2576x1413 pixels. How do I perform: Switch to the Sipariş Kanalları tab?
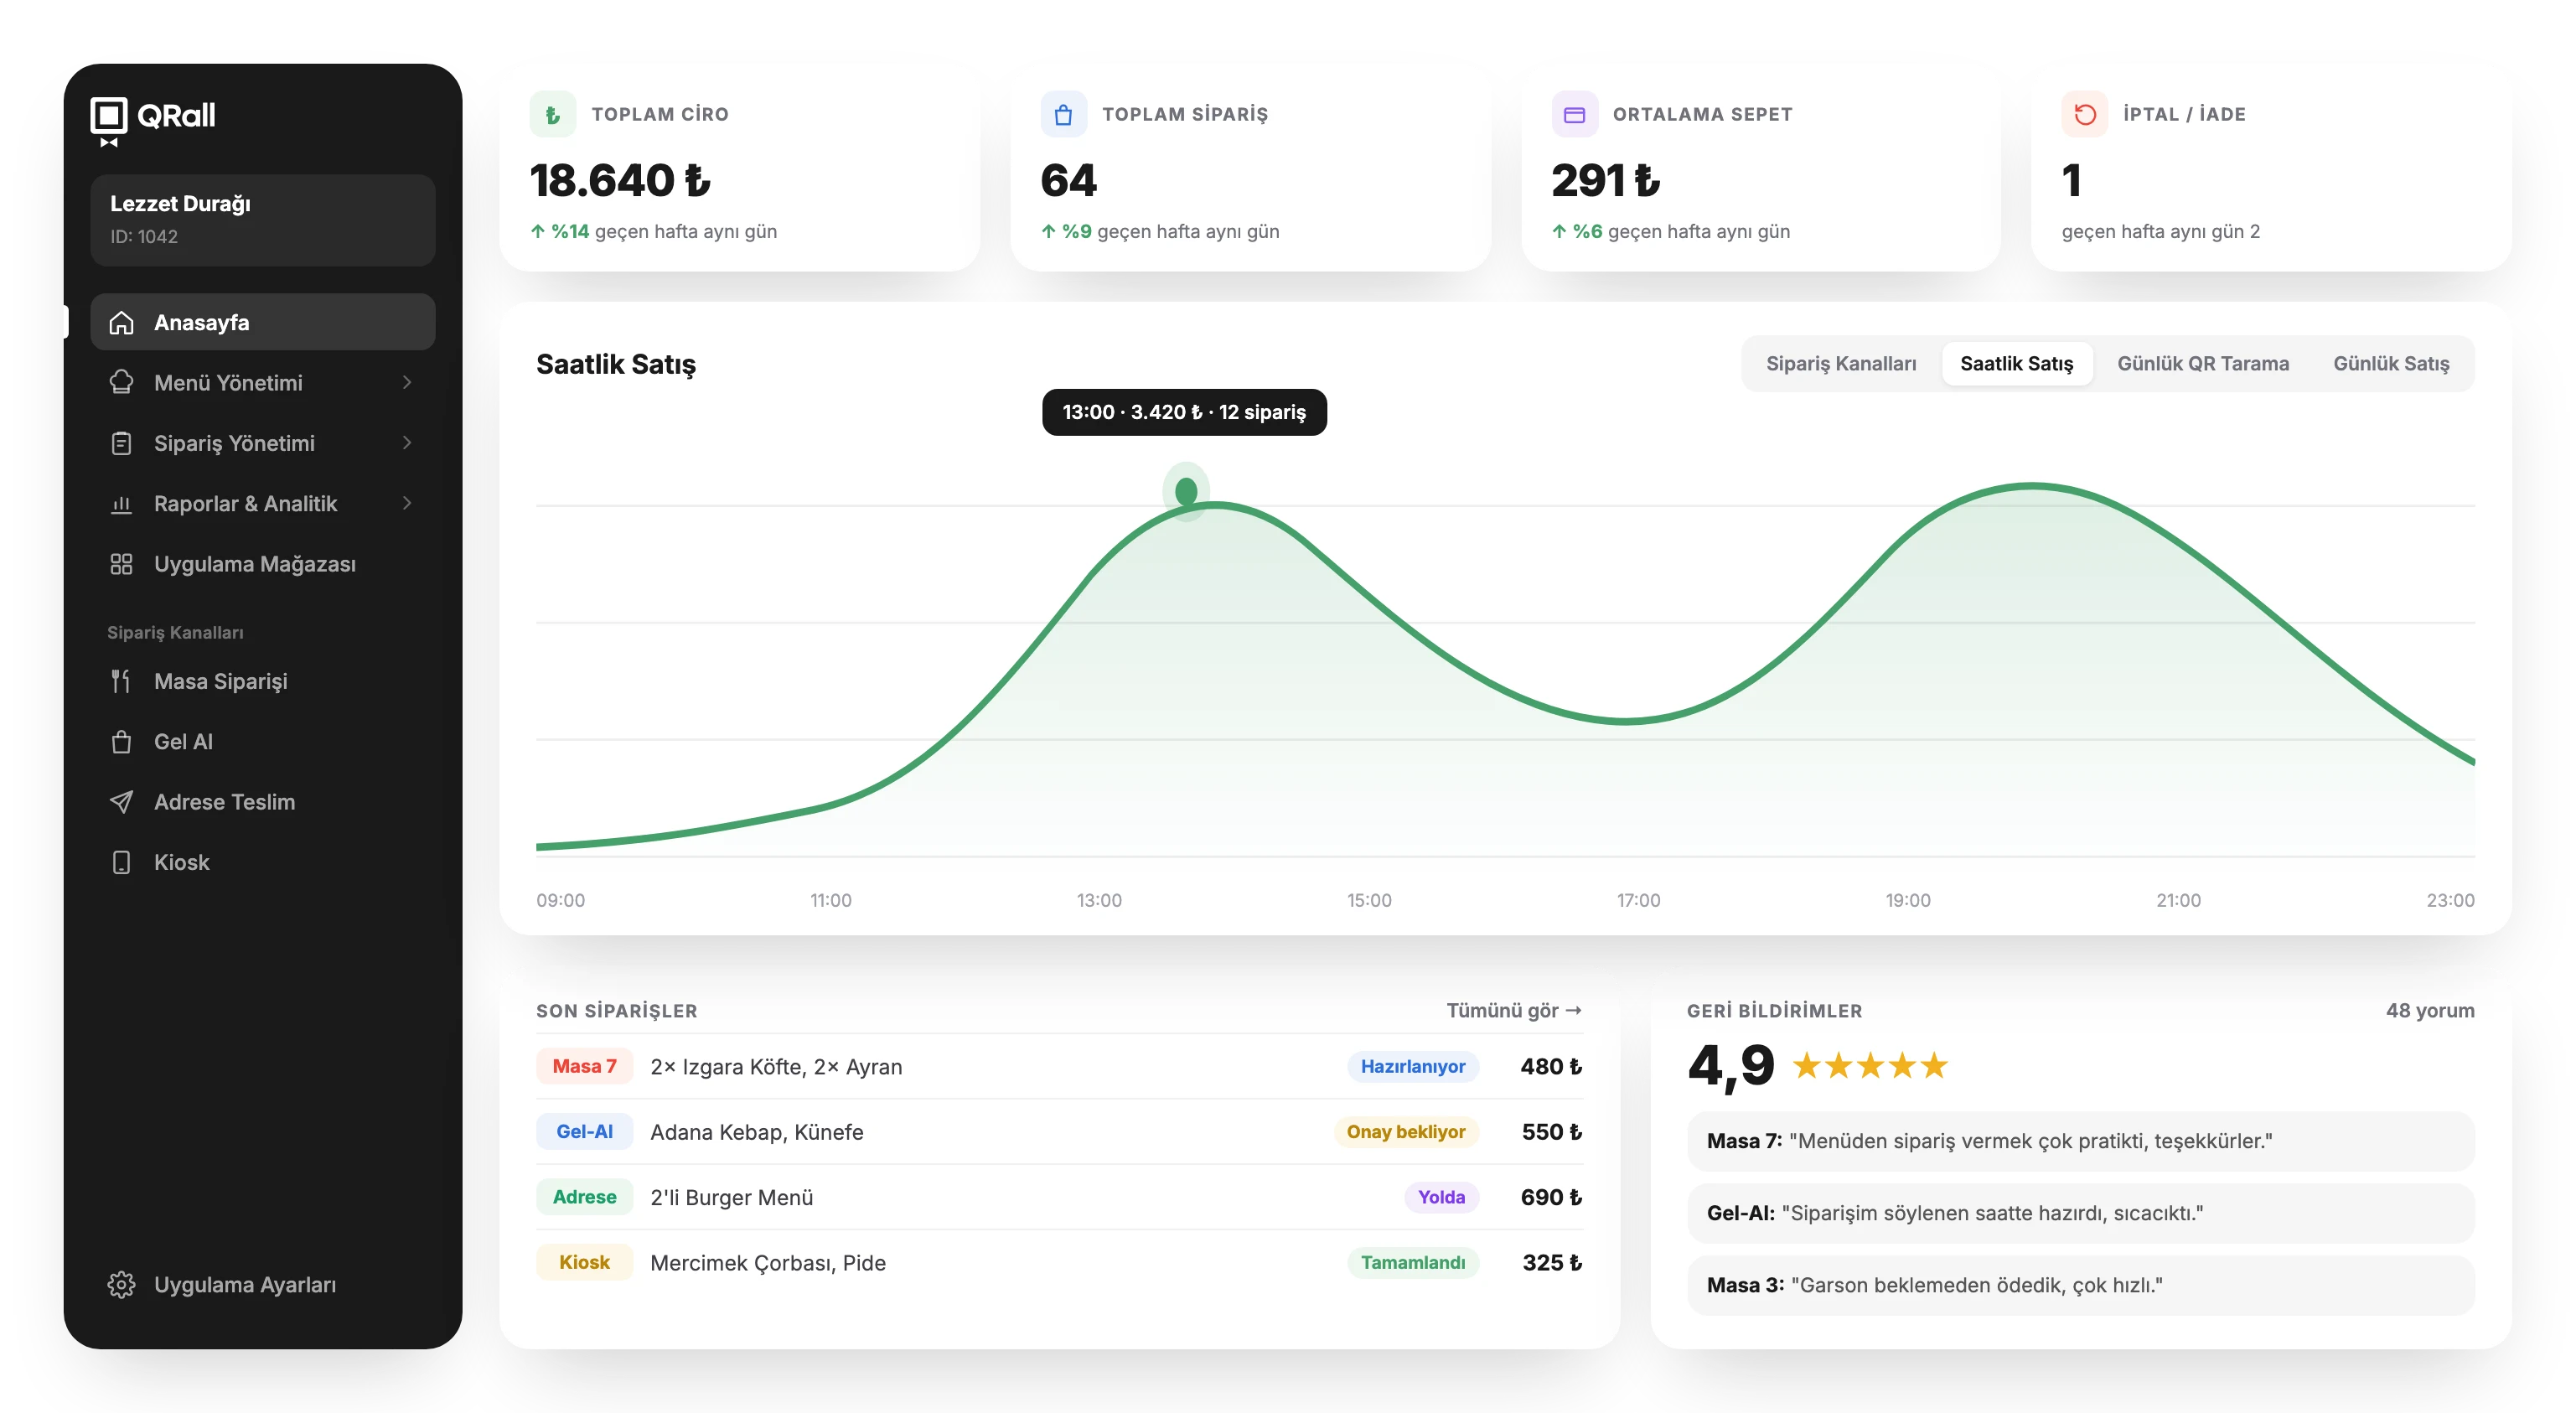[x=1841, y=363]
